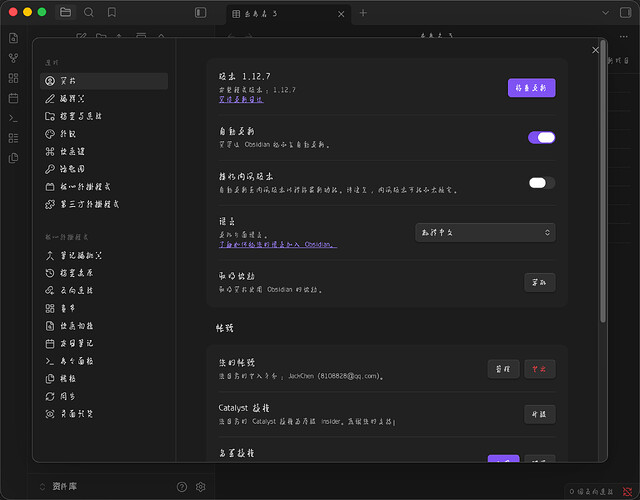The image size is (640, 500).
Task: Select the open tab ending in 3
Action: coord(289,14)
